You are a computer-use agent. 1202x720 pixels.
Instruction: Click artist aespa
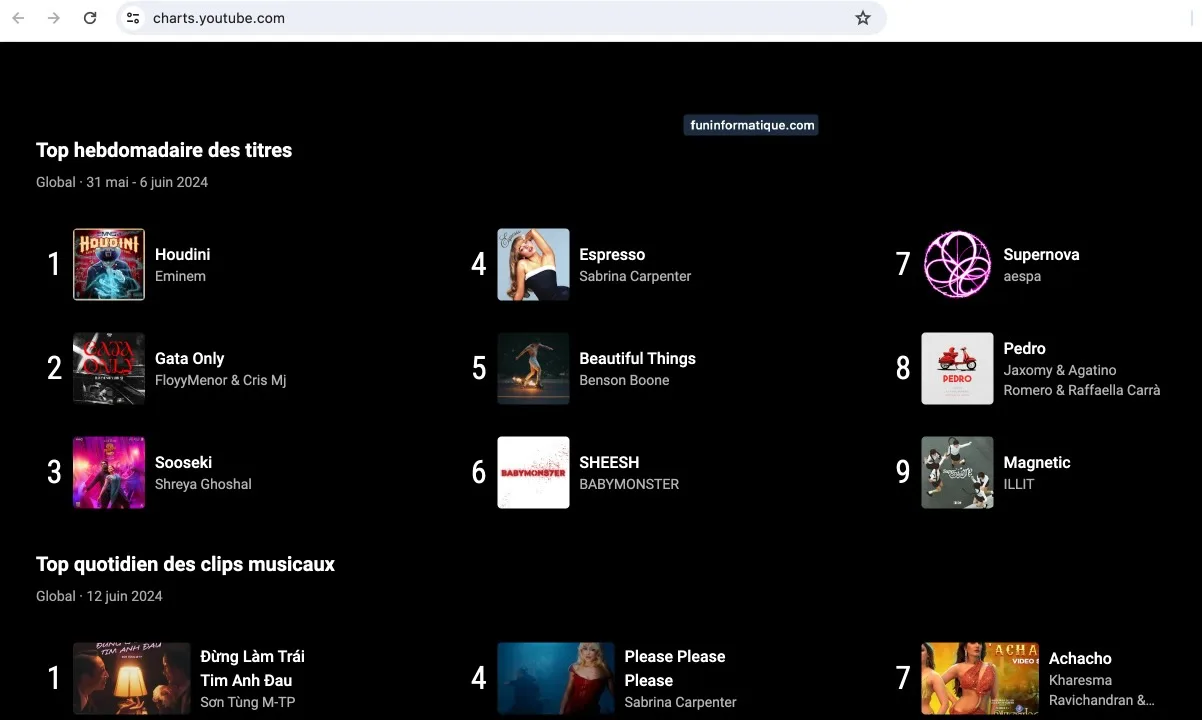tap(1022, 276)
